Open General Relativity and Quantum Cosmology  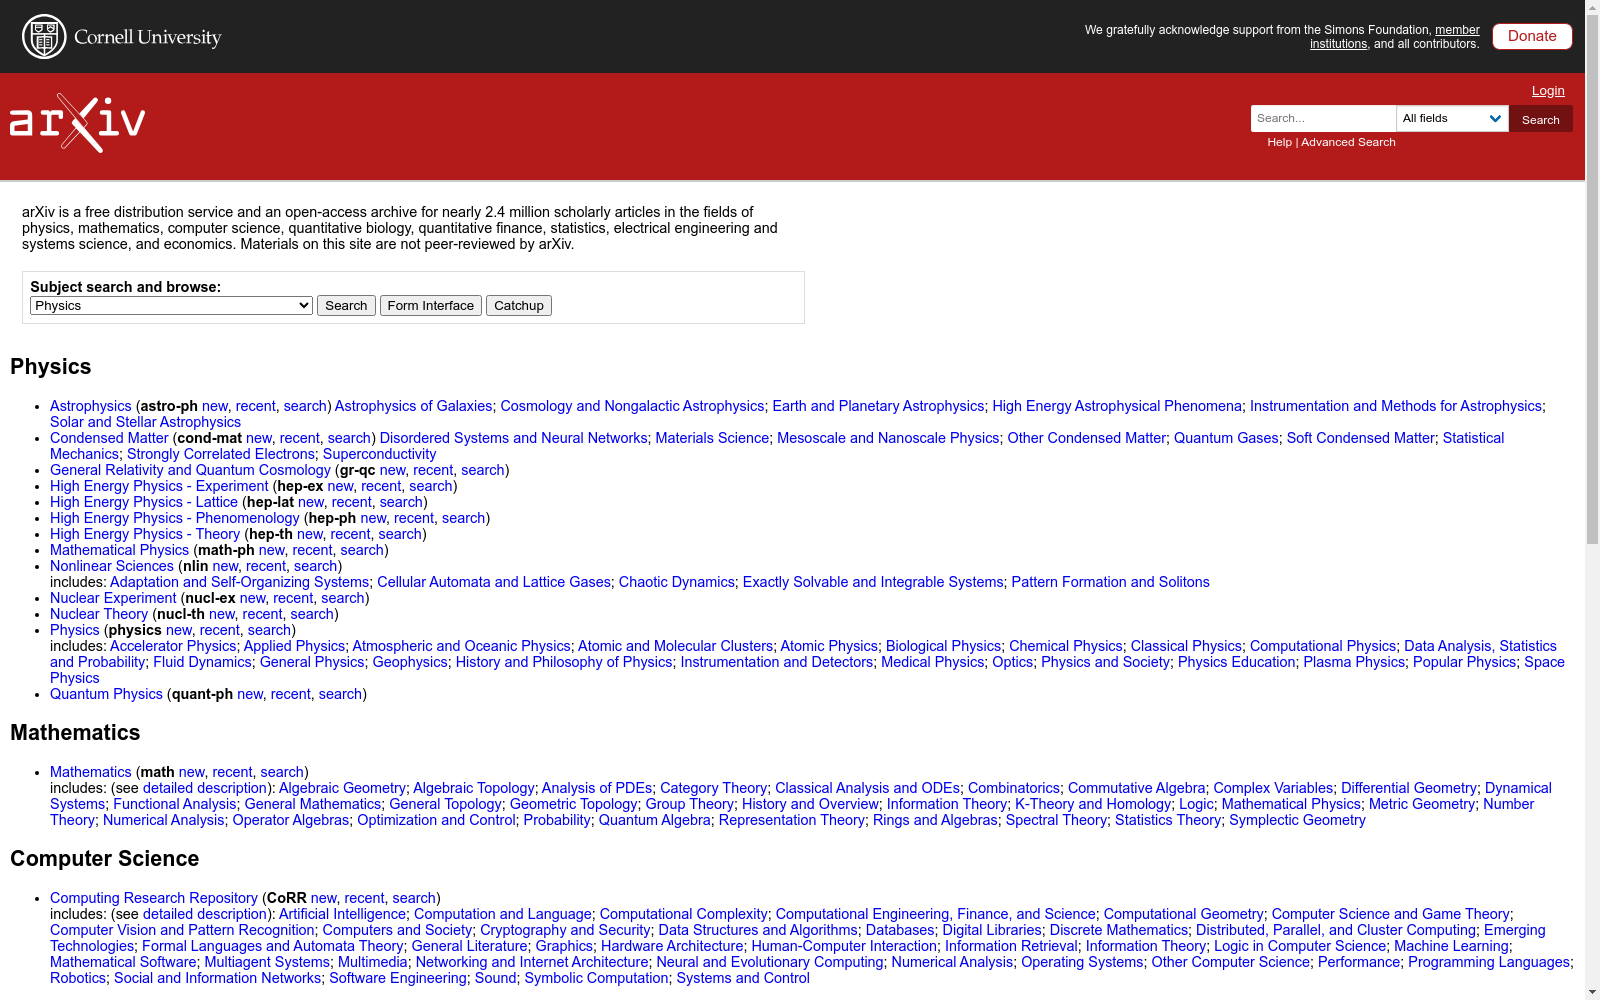click(190, 470)
